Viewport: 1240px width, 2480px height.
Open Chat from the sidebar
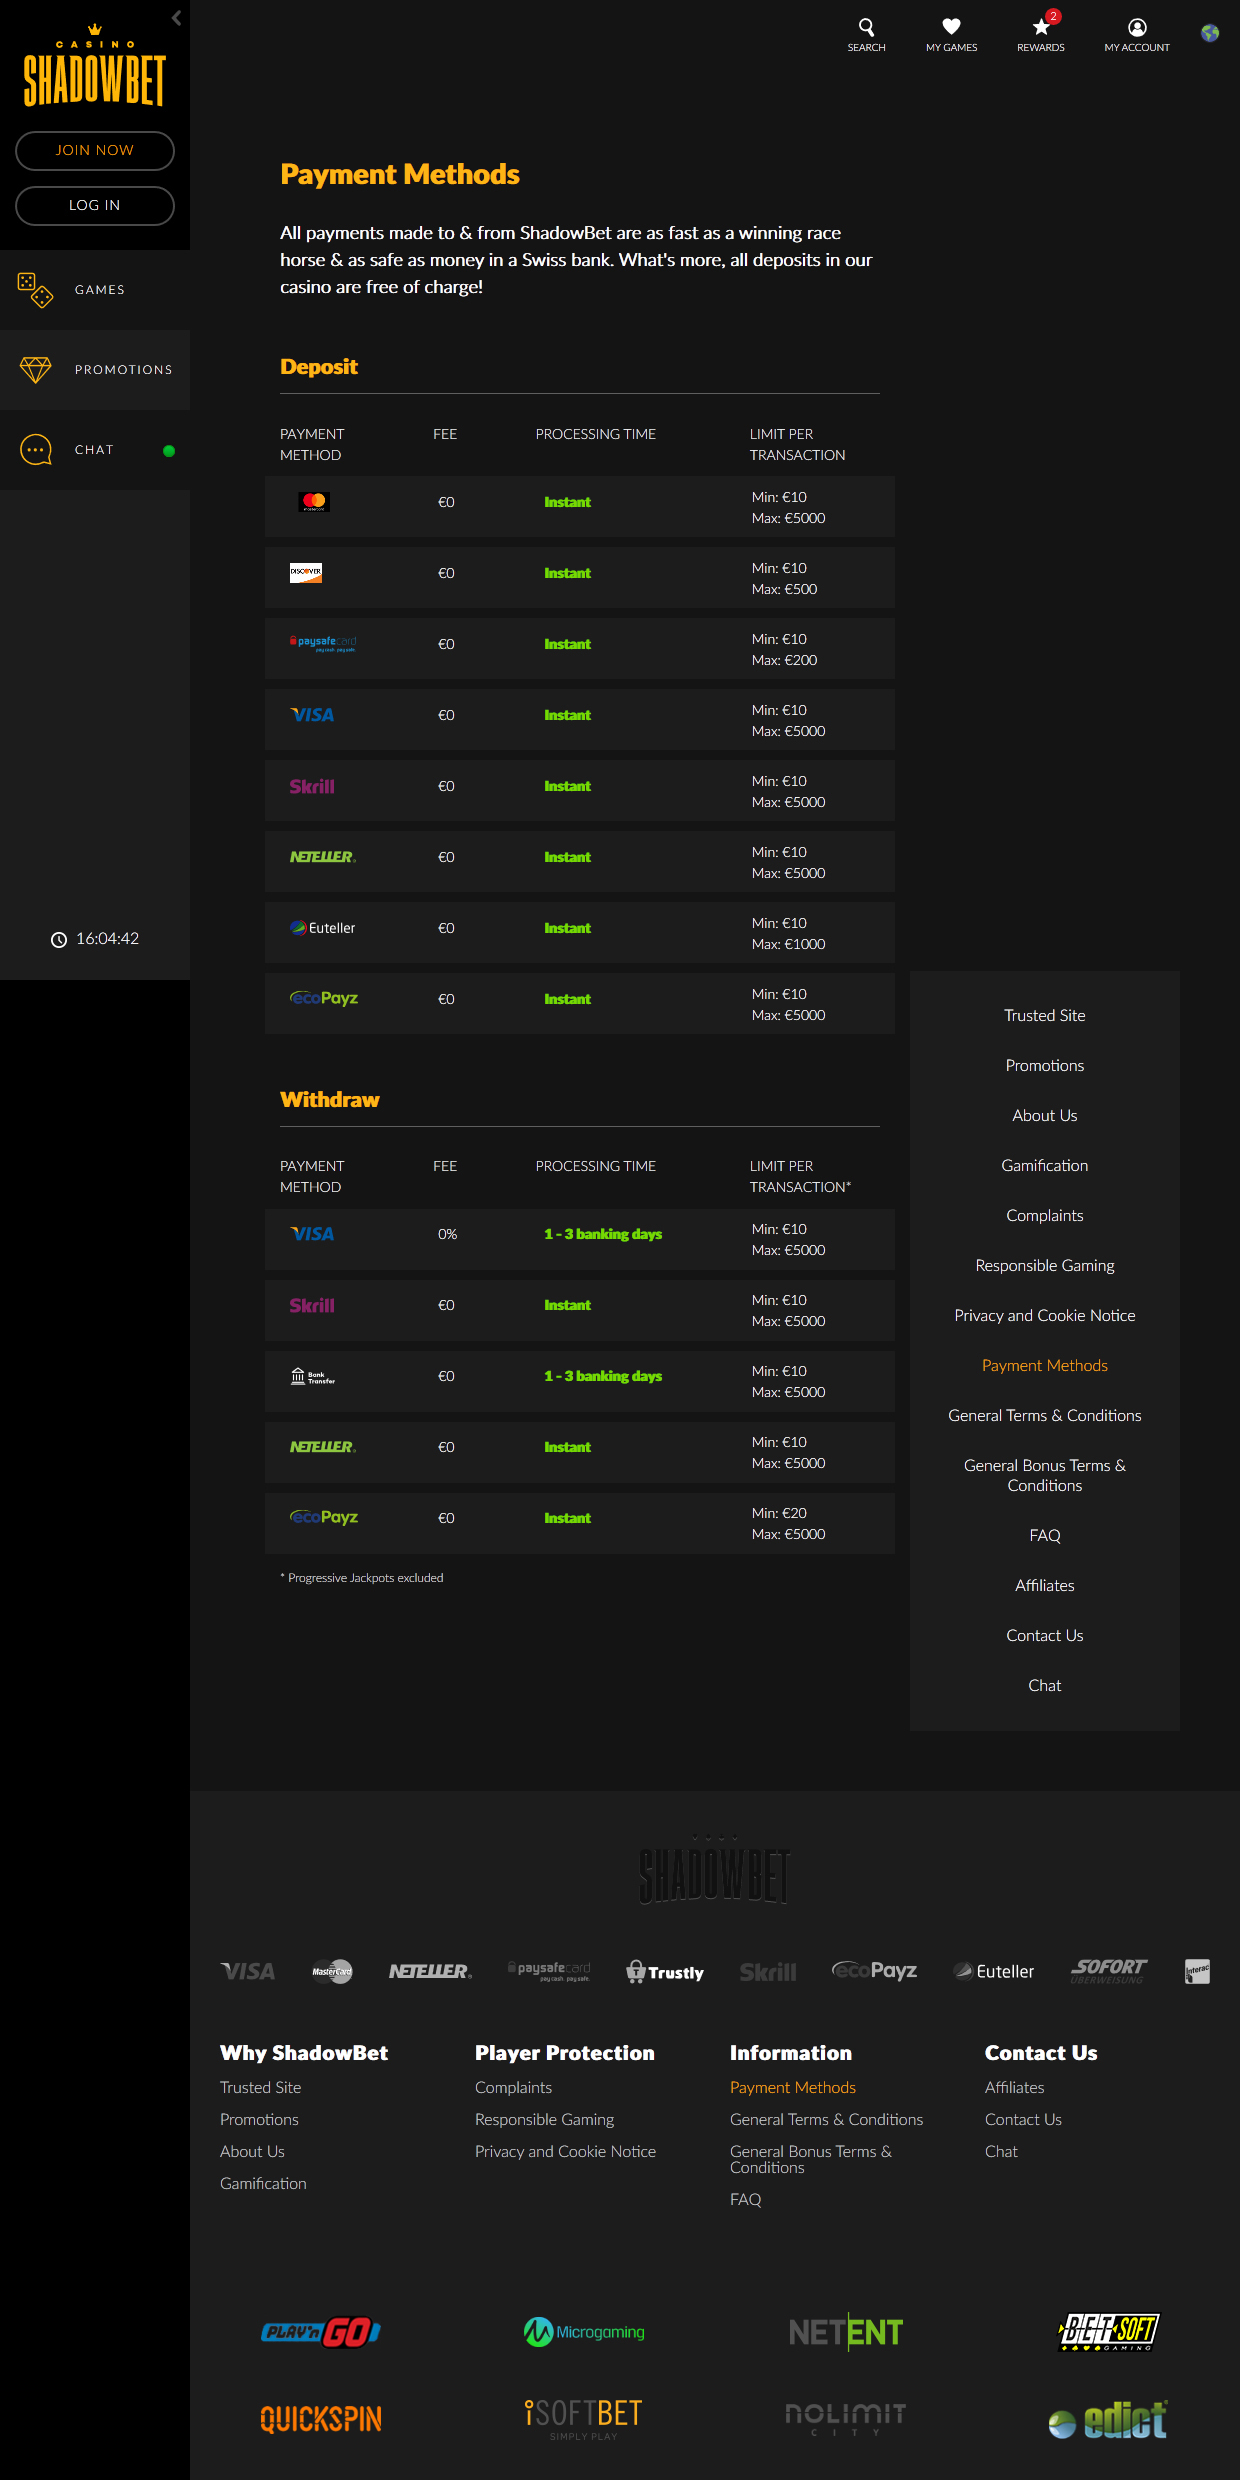[x=95, y=450]
